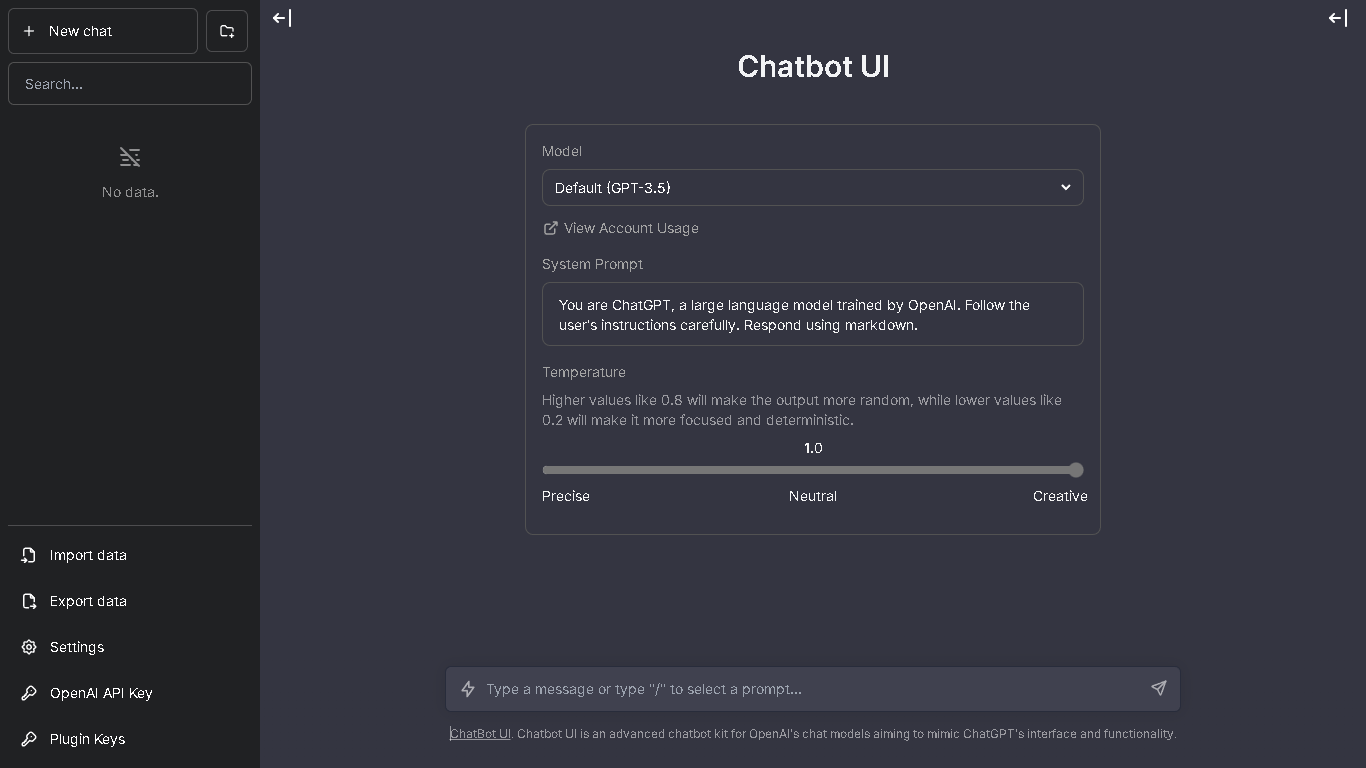Viewport: 1366px width, 768px height.
Task: Create a new folder in the sidebar
Action: [227, 31]
